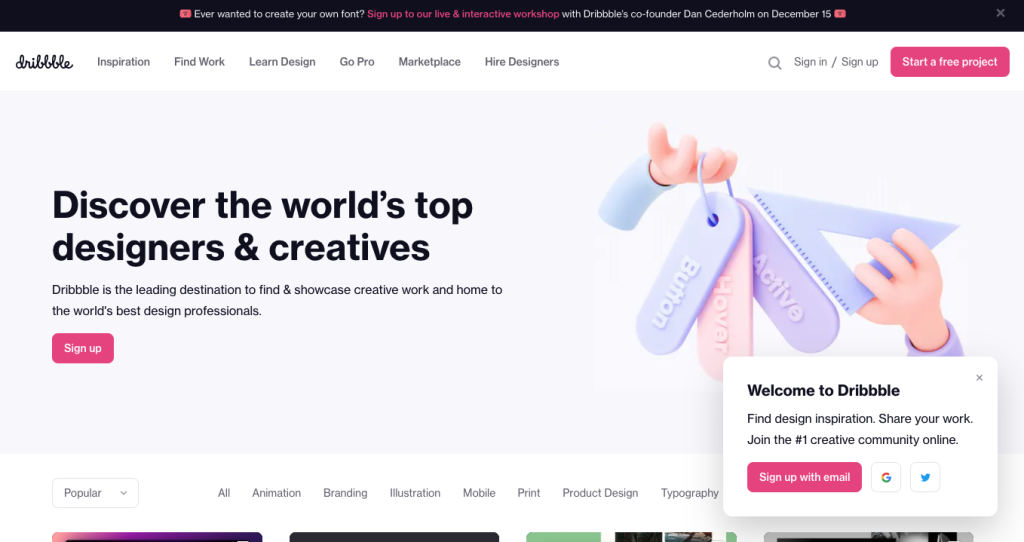The image size is (1024, 542).
Task: Click the hero Sign up button
Action: [x=83, y=348]
